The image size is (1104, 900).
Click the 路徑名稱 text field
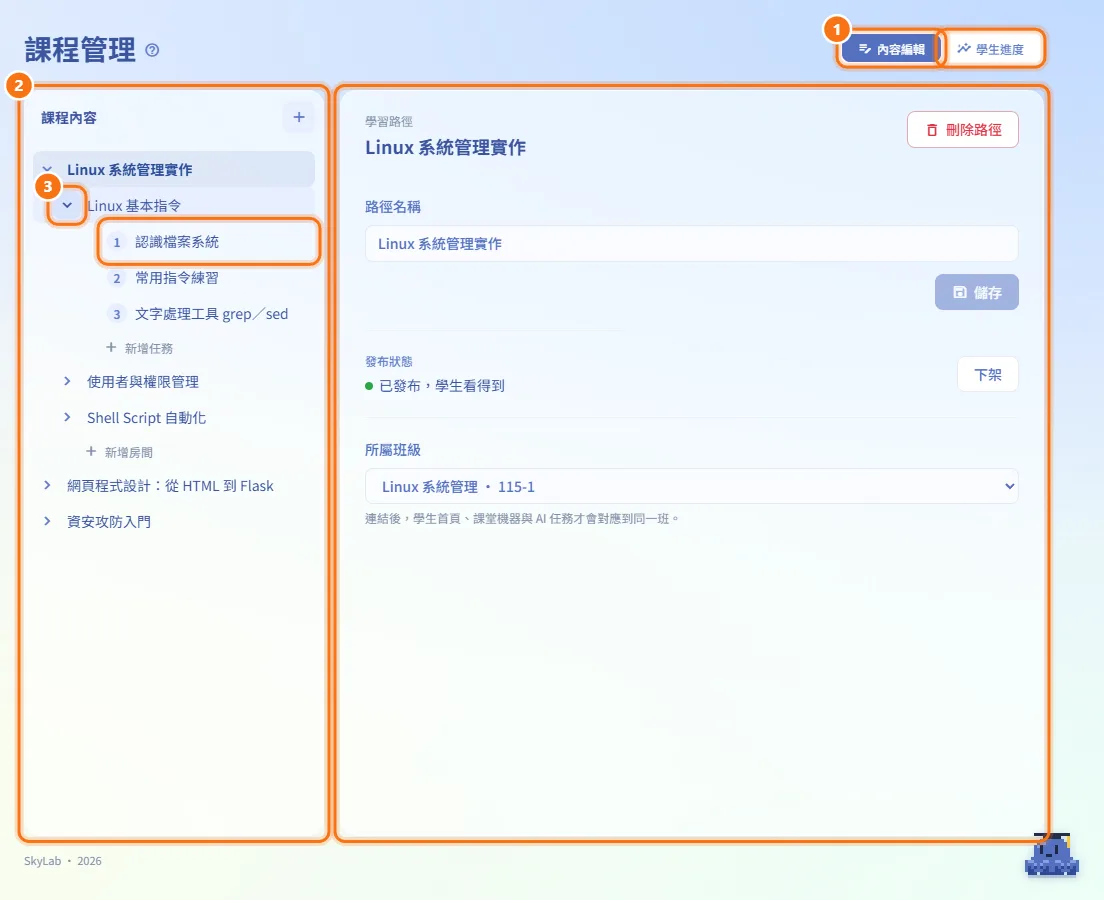691,244
